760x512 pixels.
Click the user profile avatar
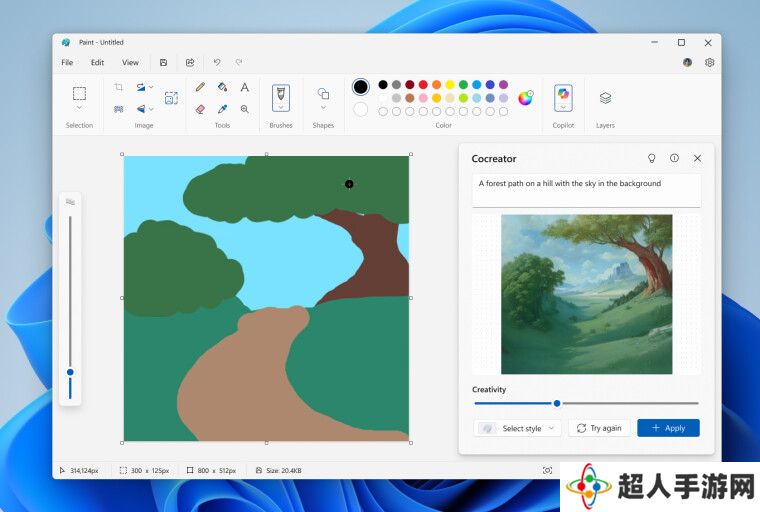(687, 62)
